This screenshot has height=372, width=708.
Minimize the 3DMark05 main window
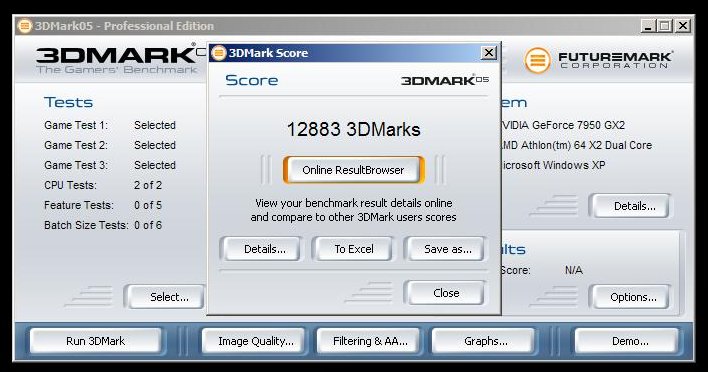tap(648, 26)
